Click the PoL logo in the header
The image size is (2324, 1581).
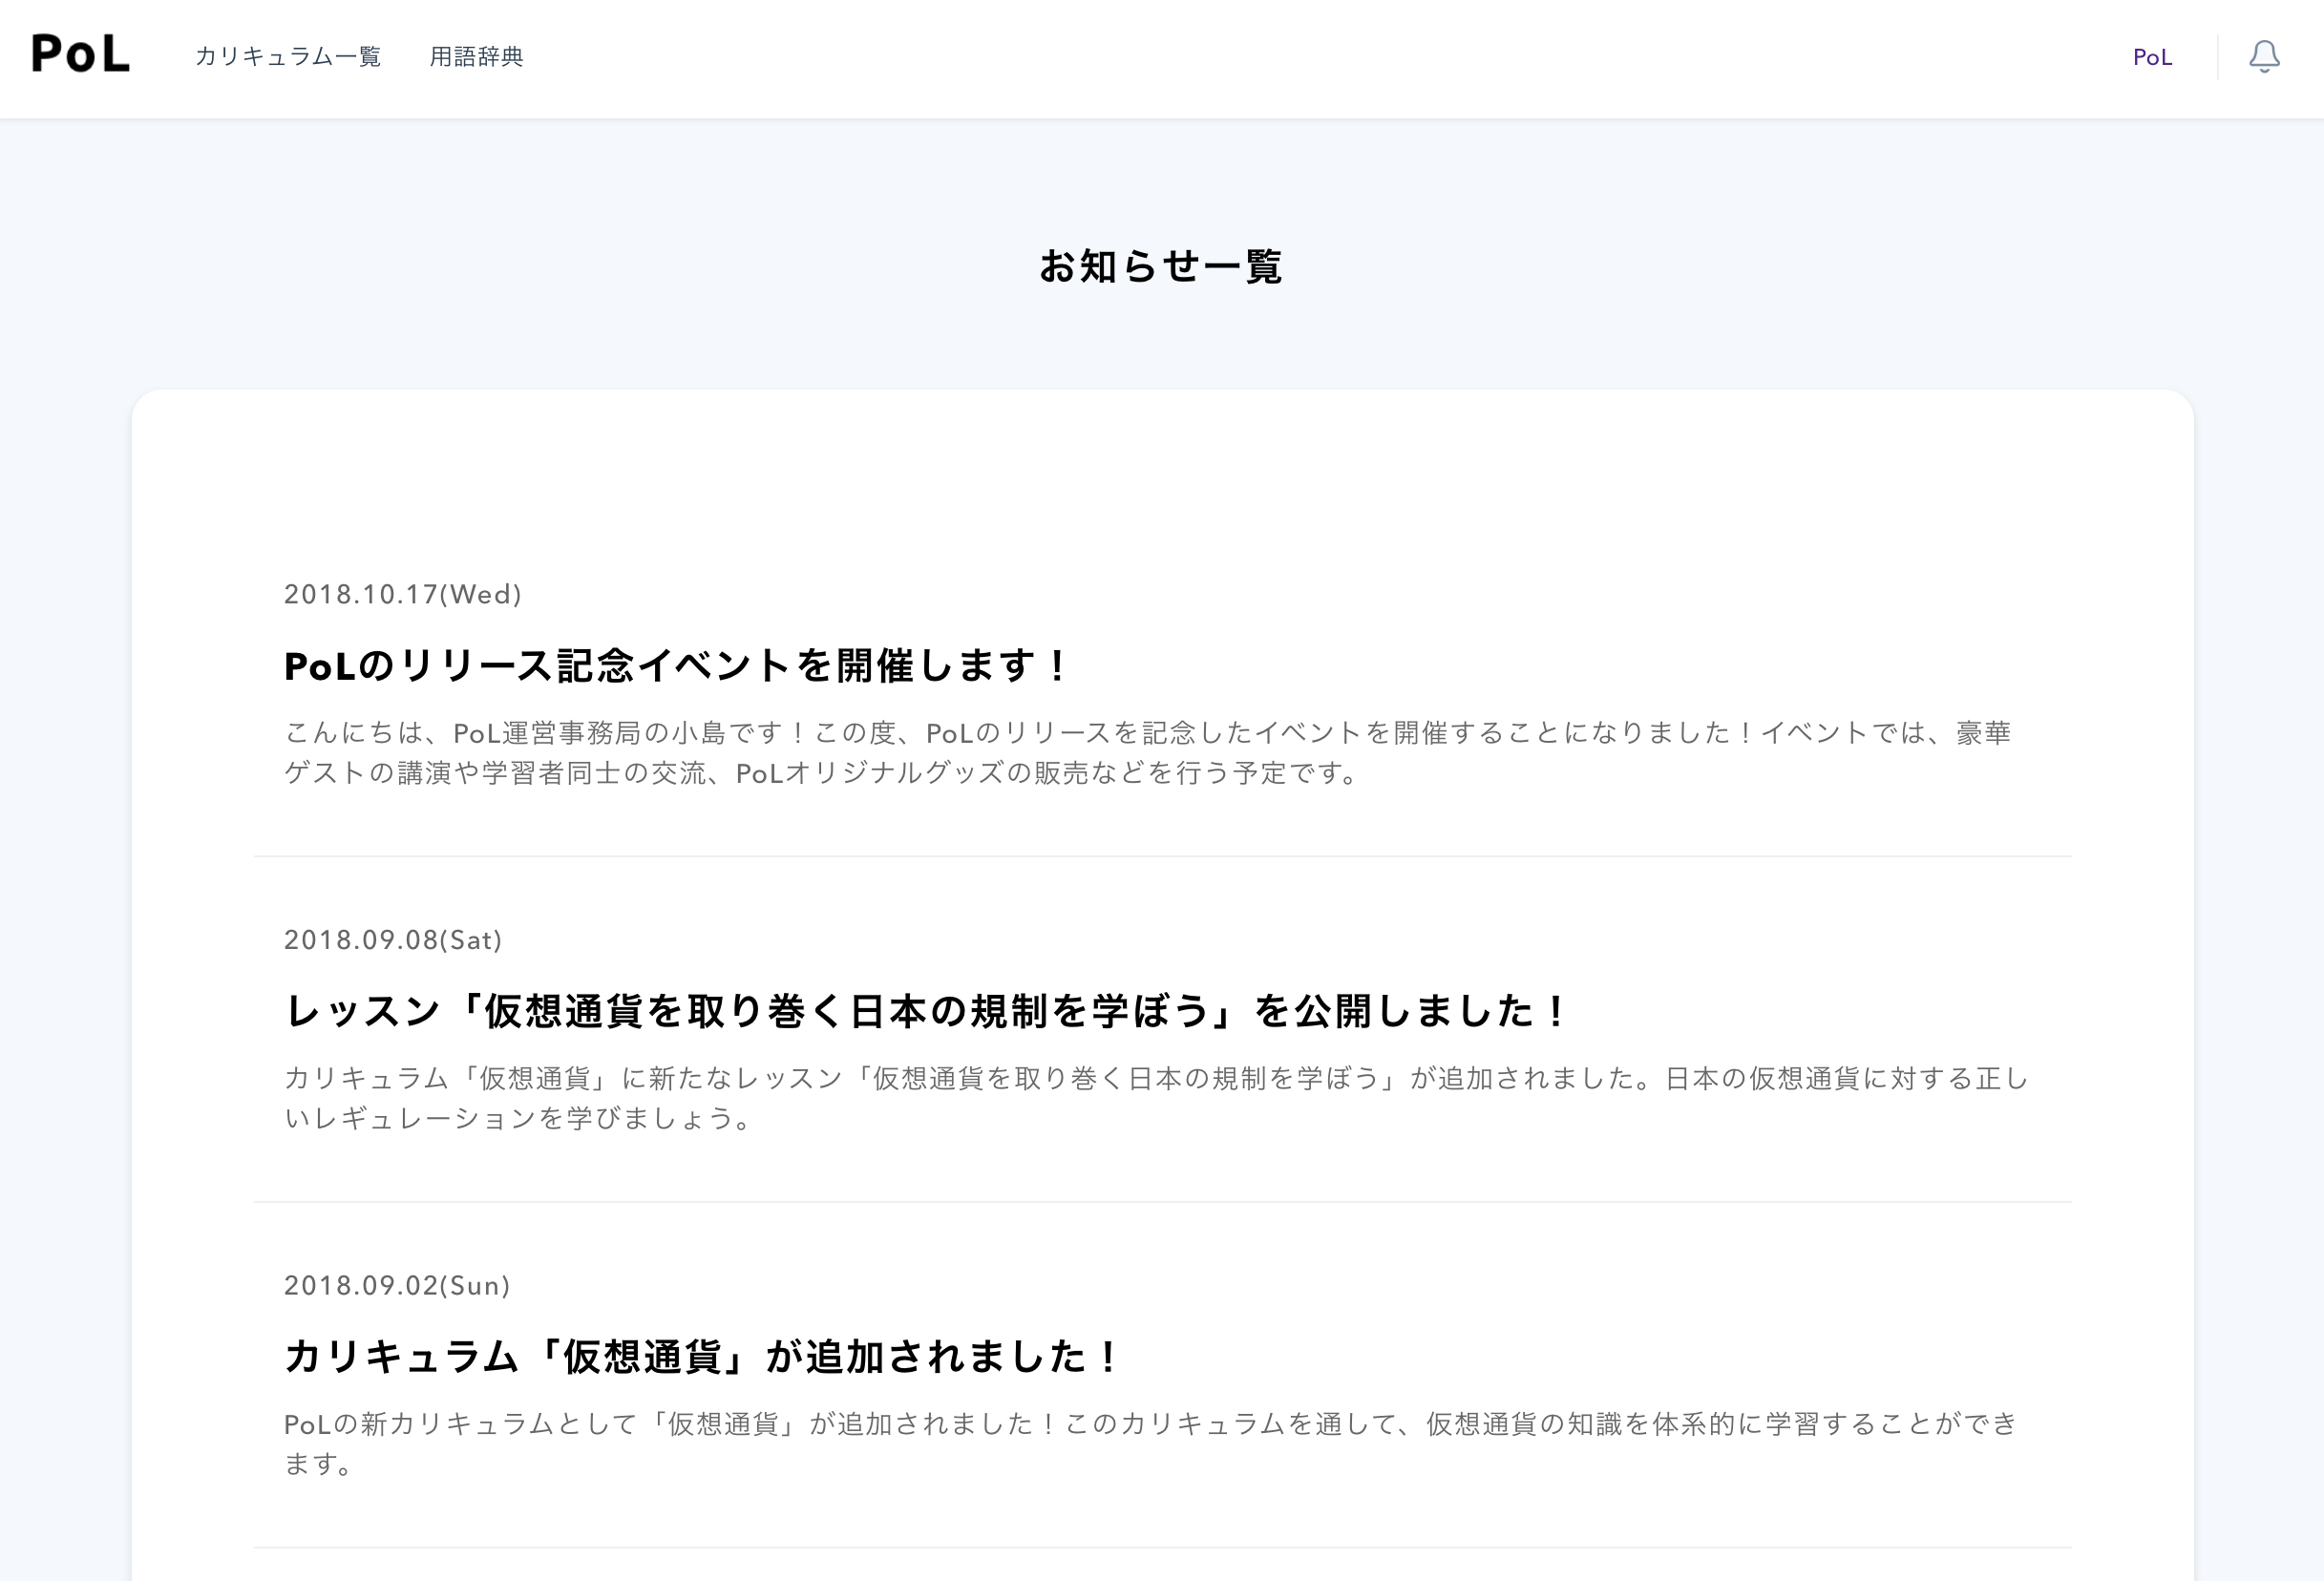pos(80,54)
